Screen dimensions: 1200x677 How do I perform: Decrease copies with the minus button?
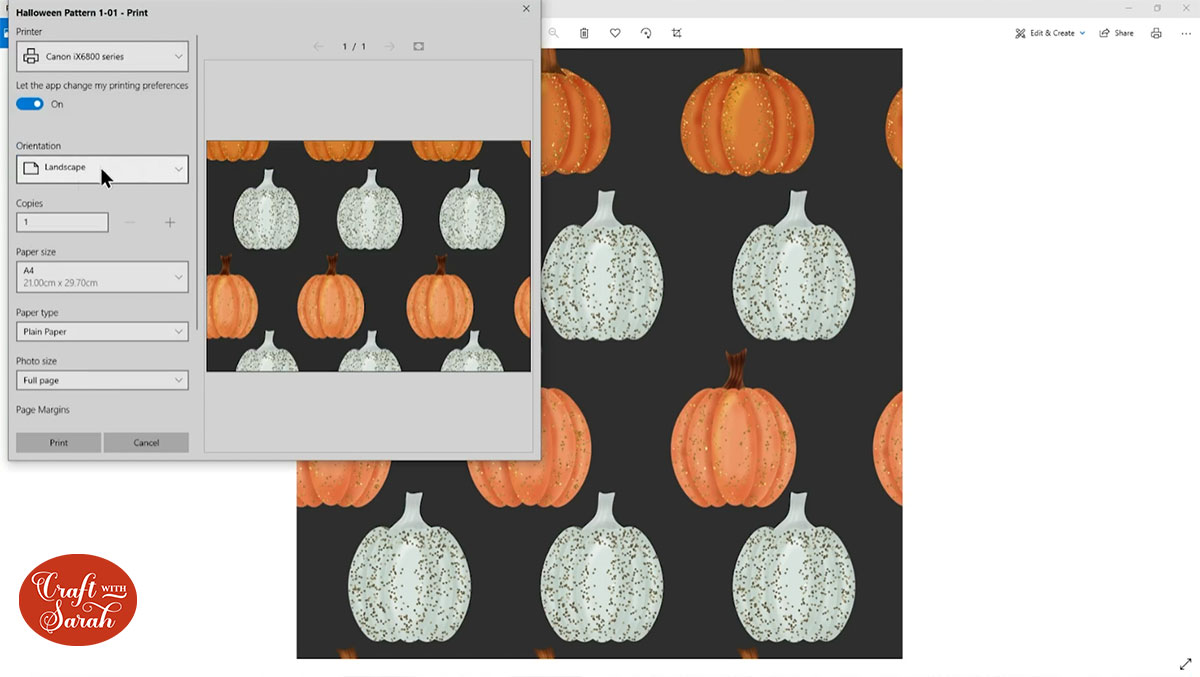(x=130, y=222)
